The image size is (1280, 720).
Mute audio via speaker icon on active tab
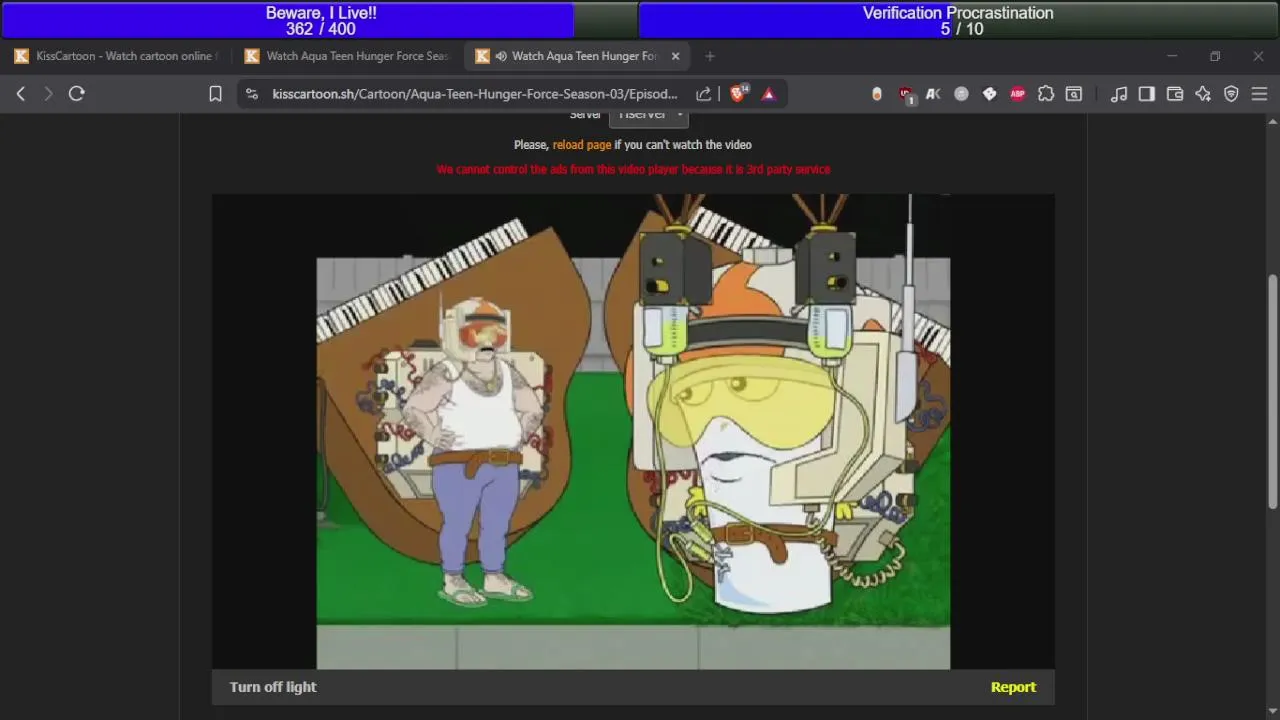coord(500,56)
